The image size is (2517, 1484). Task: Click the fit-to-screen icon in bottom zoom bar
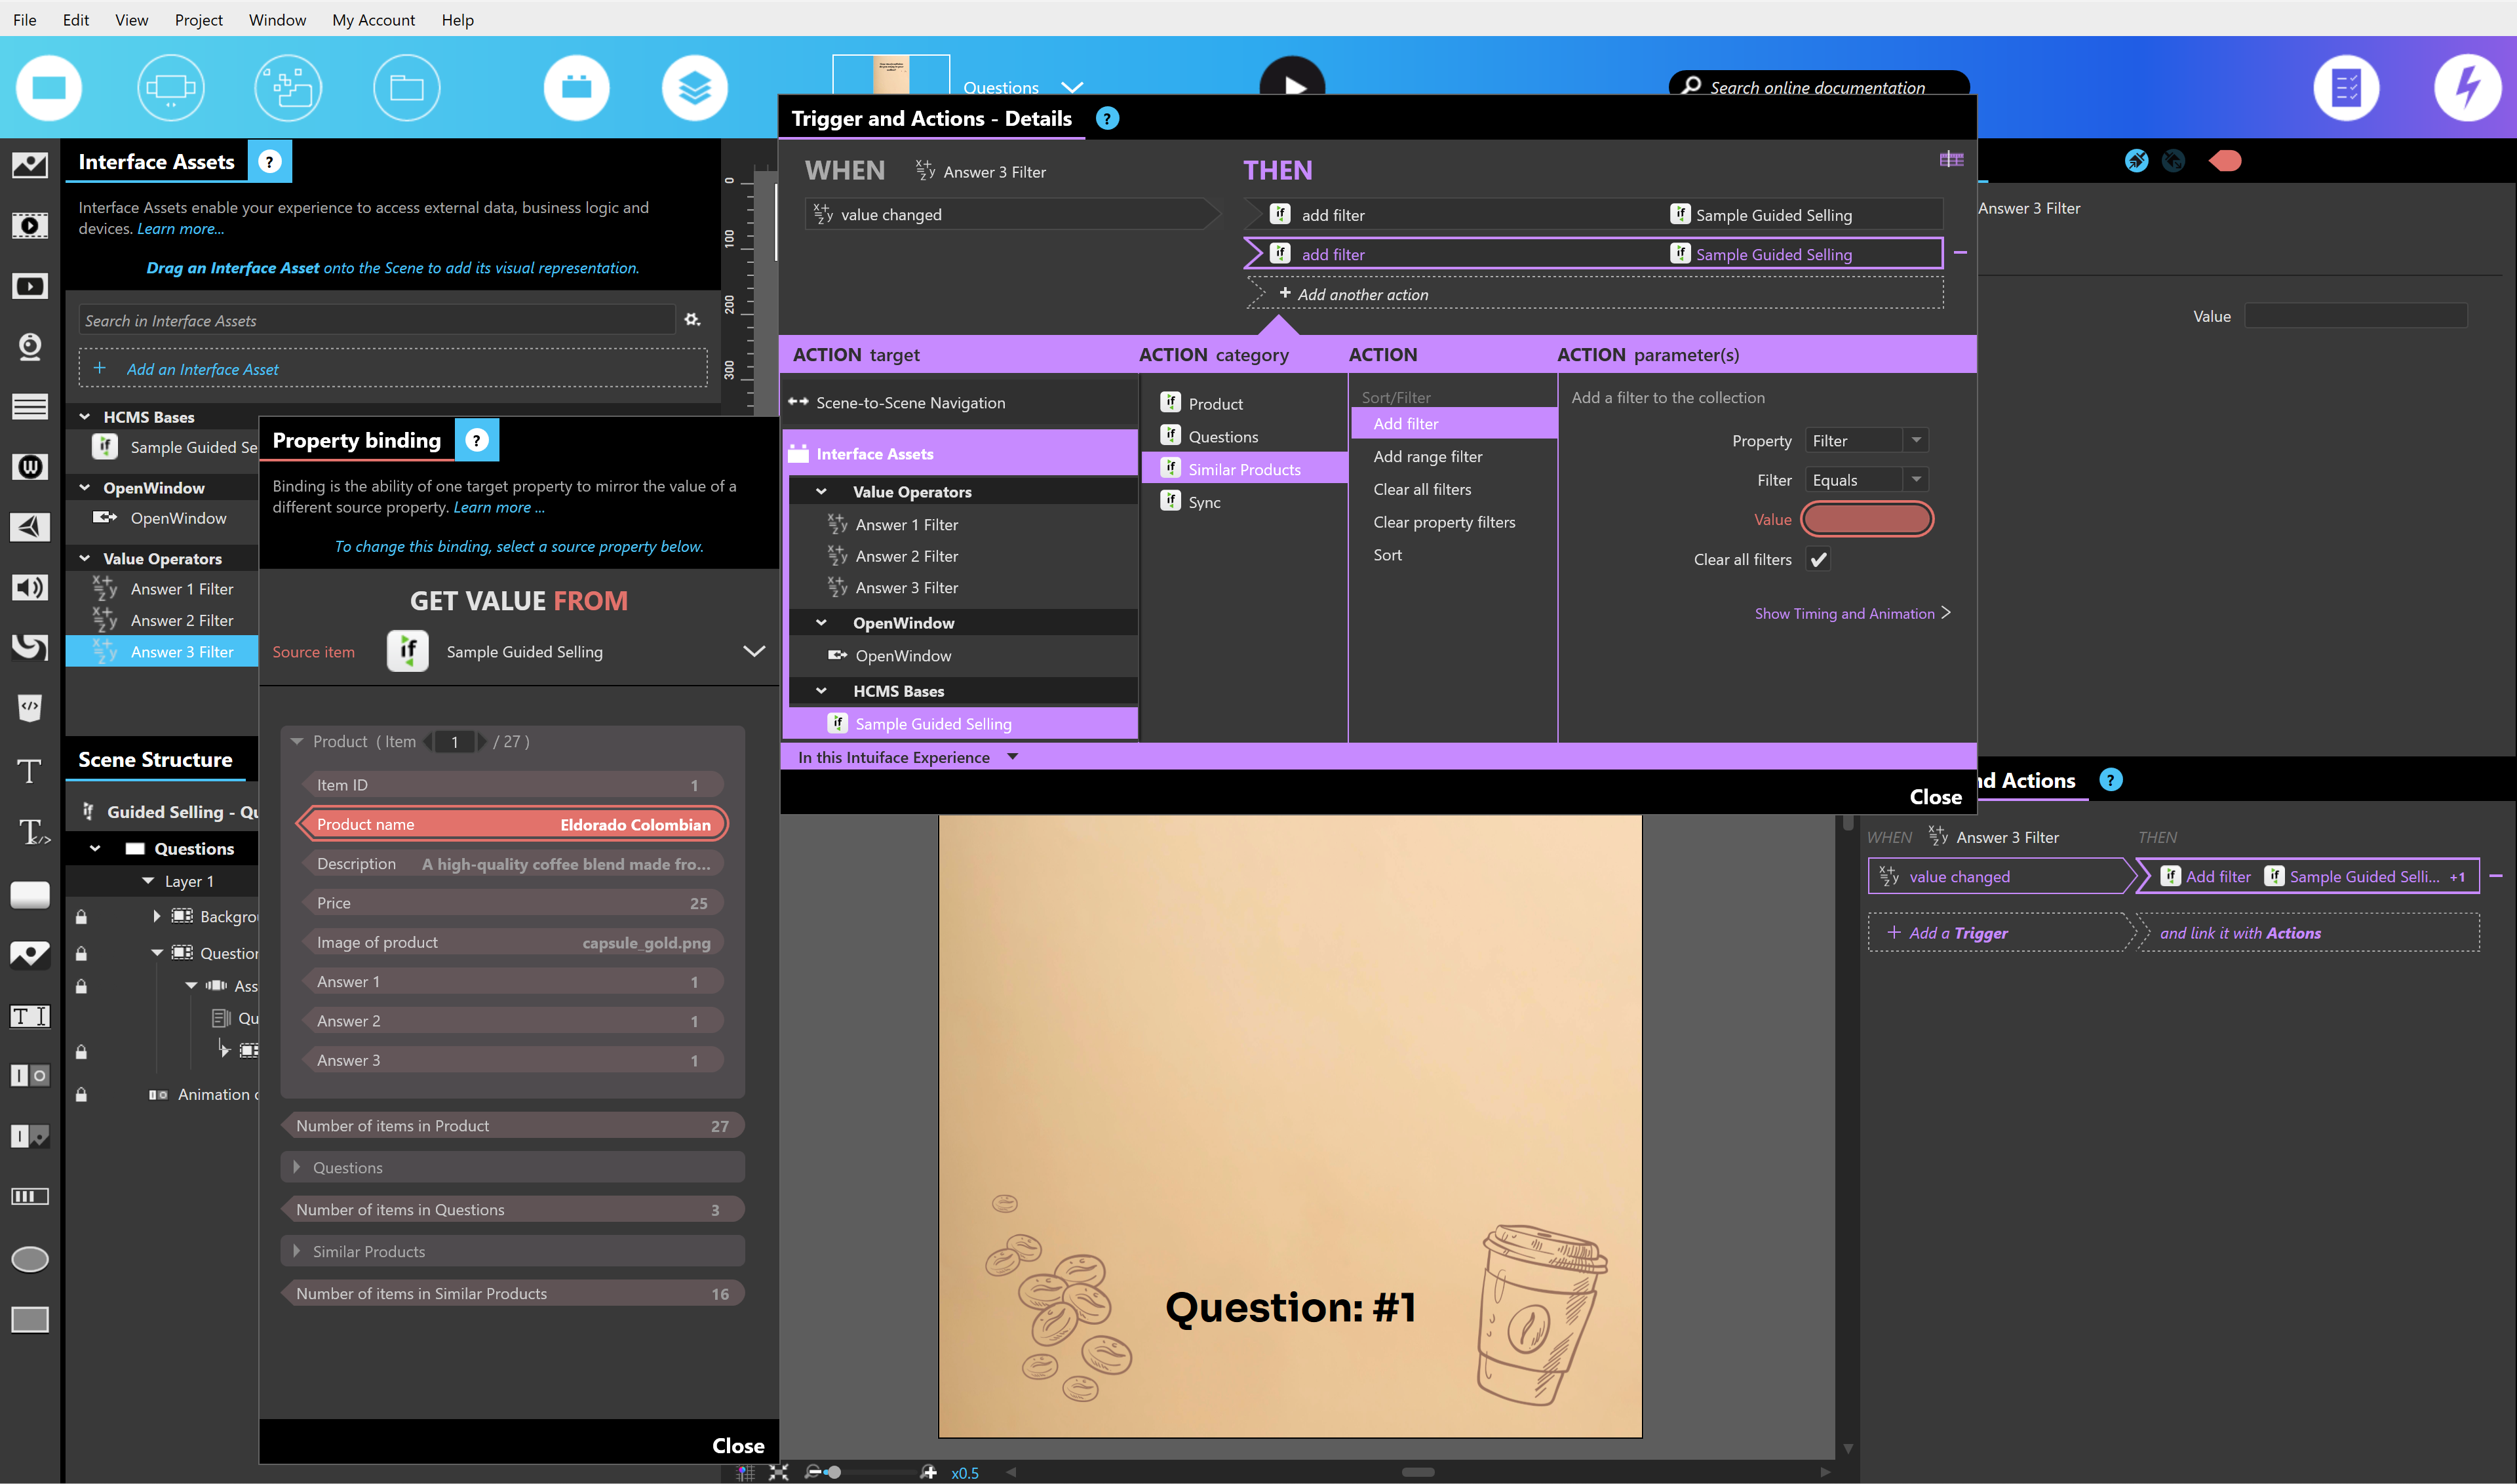pyautogui.click(x=779, y=1472)
